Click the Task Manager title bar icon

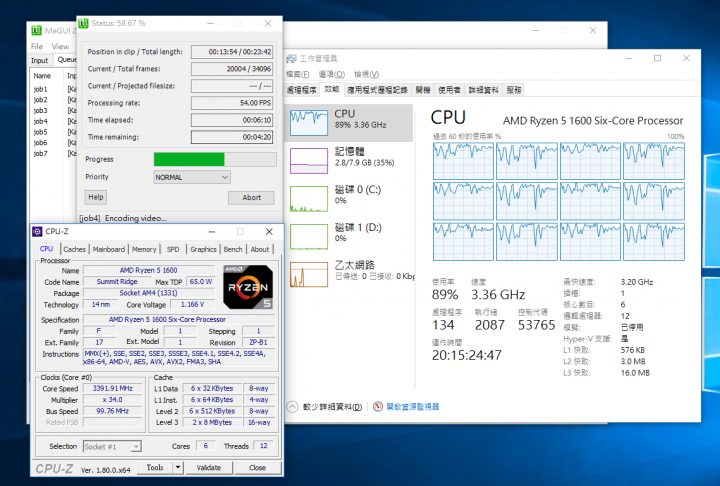(291, 59)
